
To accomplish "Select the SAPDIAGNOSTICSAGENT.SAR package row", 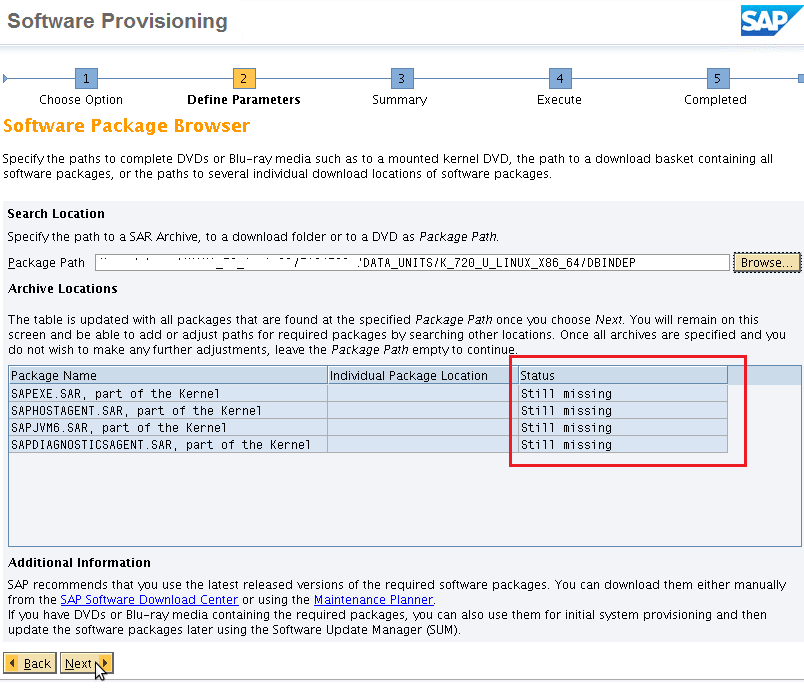I will (x=368, y=444).
